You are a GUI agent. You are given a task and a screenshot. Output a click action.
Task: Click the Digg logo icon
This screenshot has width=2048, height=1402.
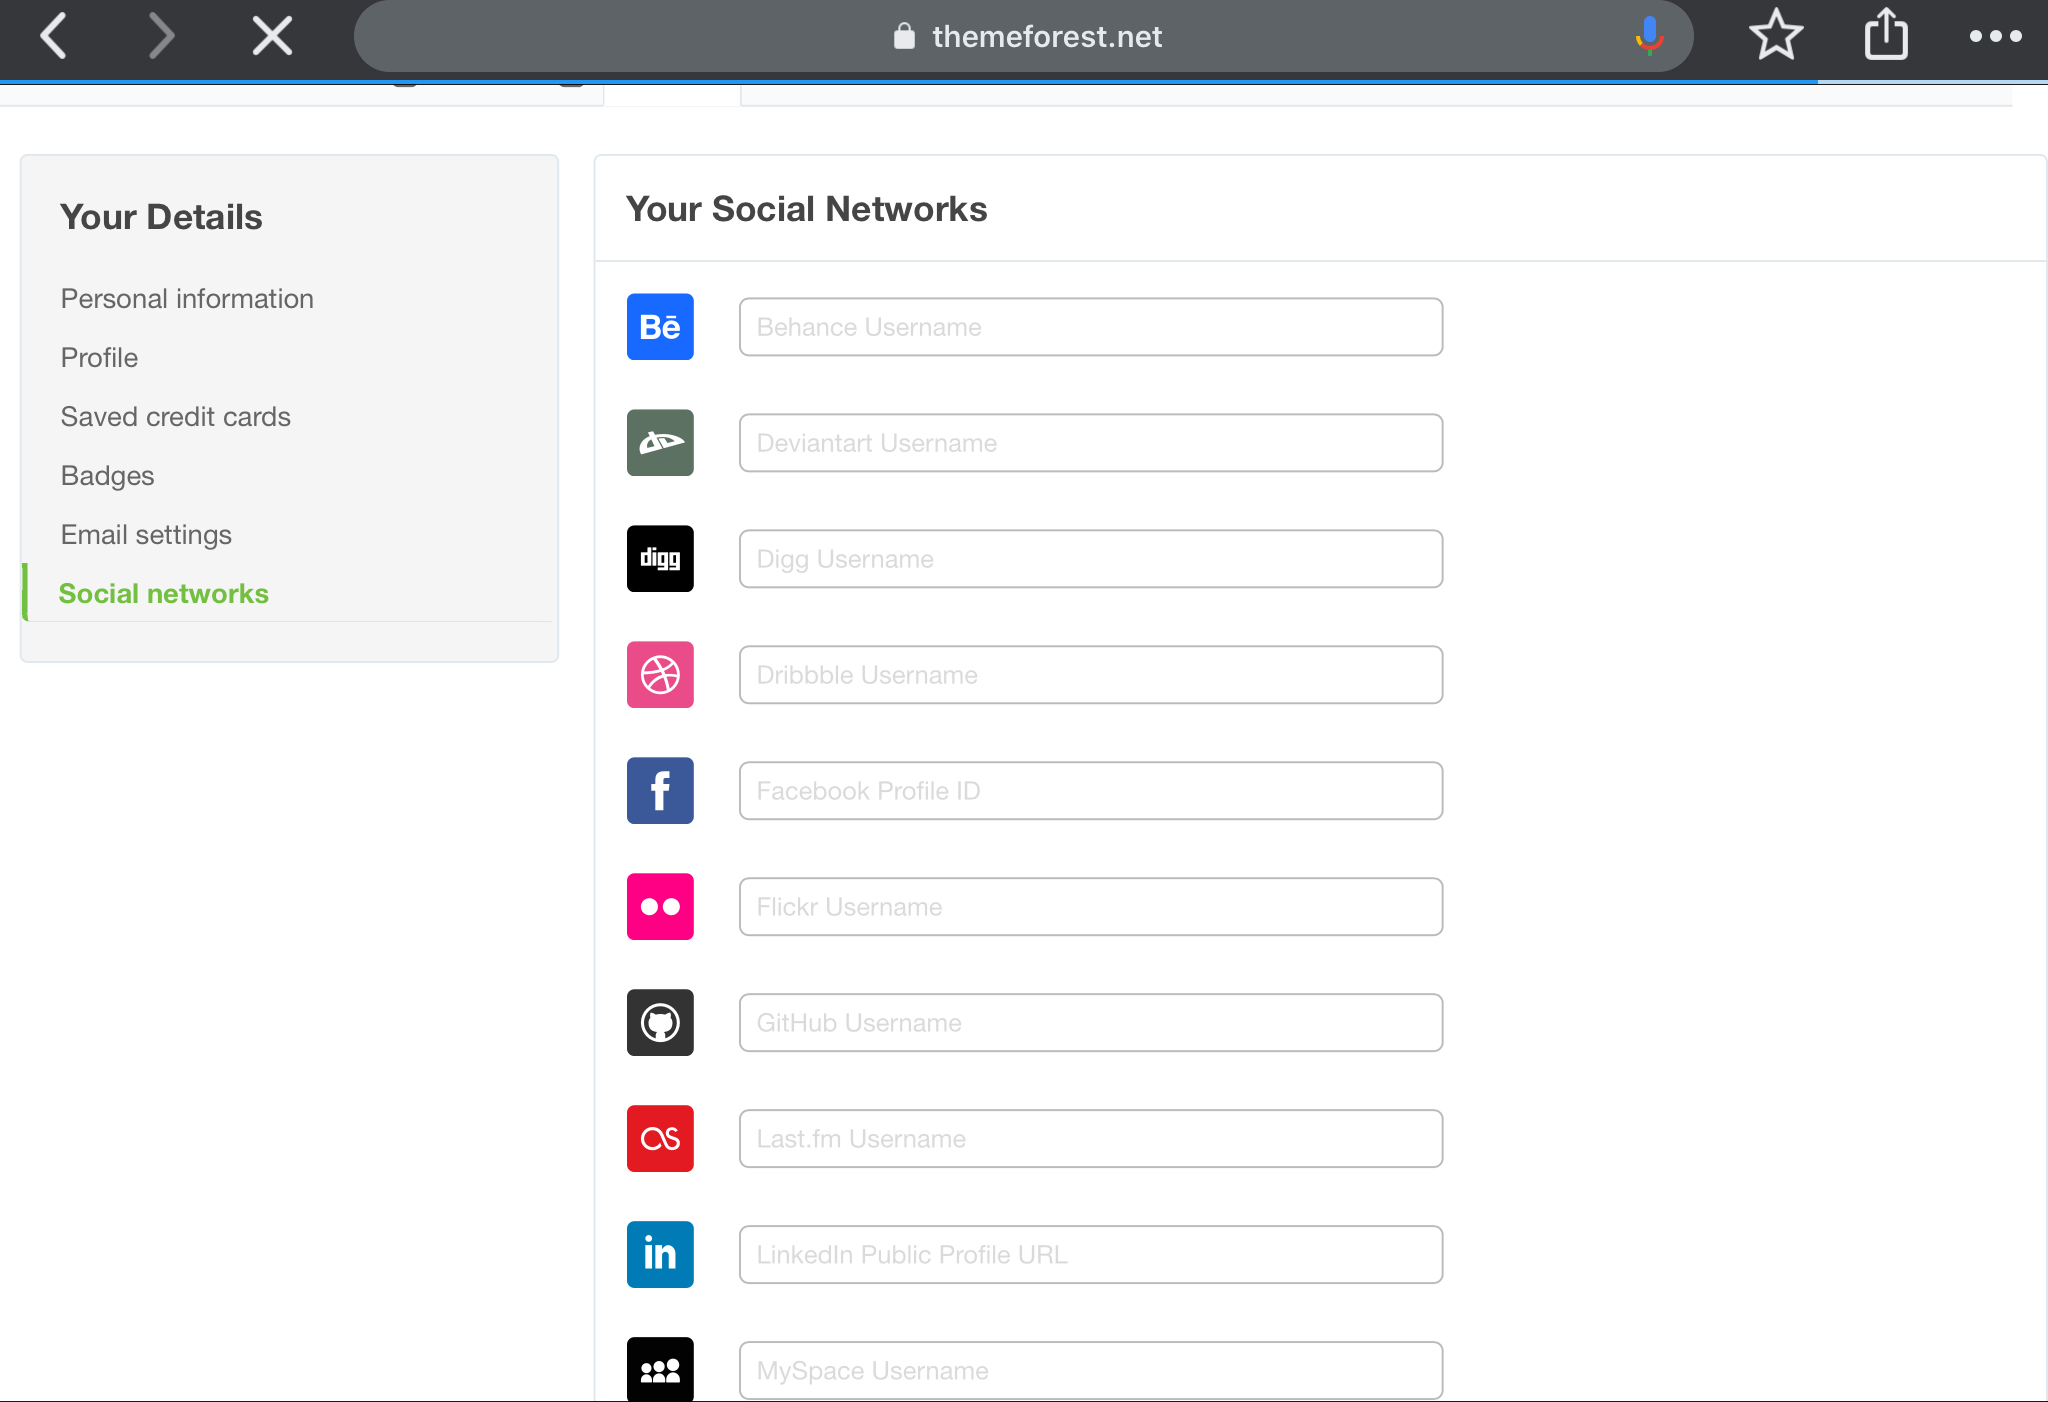(660, 559)
